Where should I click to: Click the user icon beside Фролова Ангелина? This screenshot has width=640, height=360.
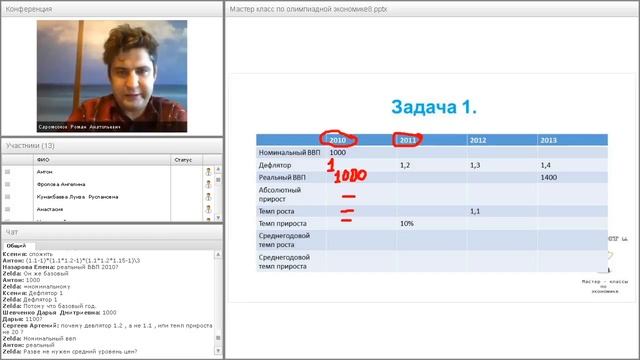pyautogui.click(x=209, y=184)
